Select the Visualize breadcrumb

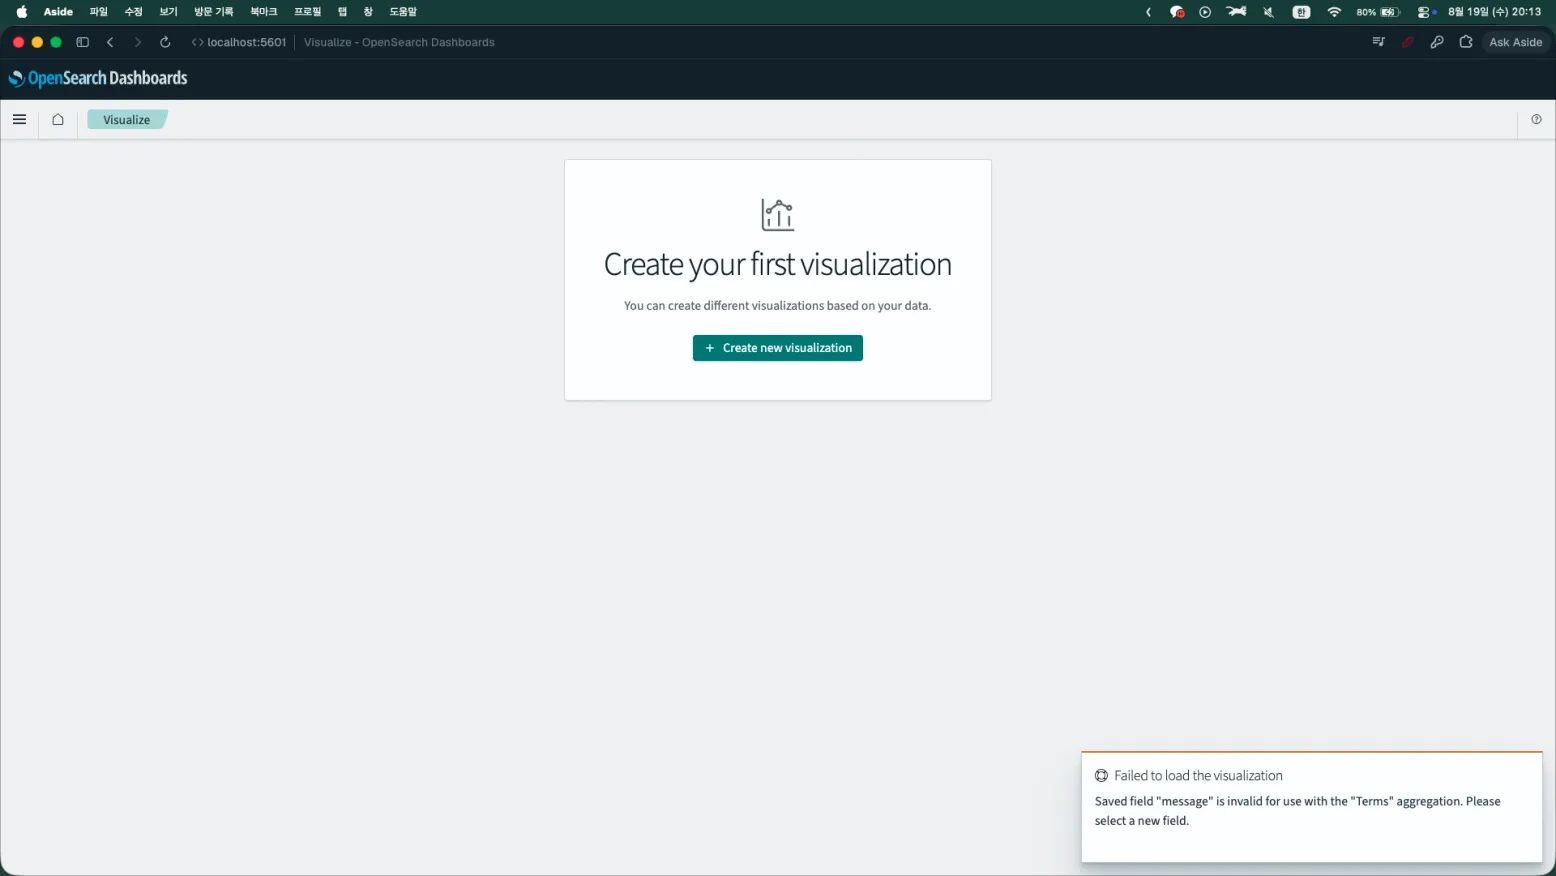(127, 120)
